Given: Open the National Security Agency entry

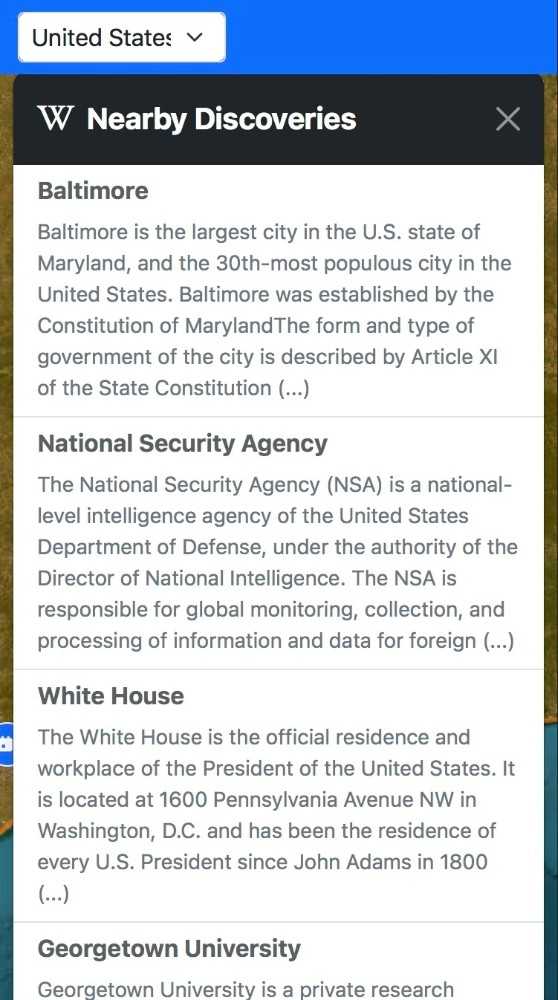Looking at the screenshot, I should pos(182,443).
